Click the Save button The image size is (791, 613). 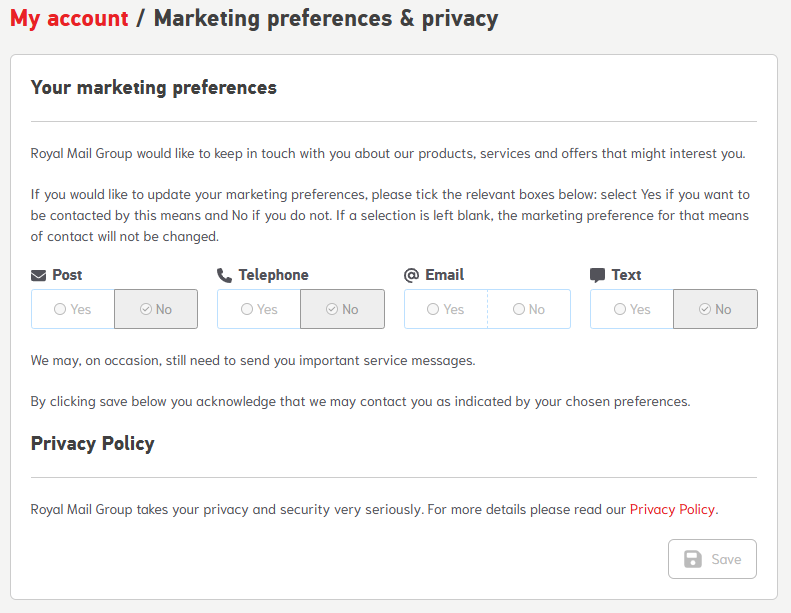click(x=712, y=559)
